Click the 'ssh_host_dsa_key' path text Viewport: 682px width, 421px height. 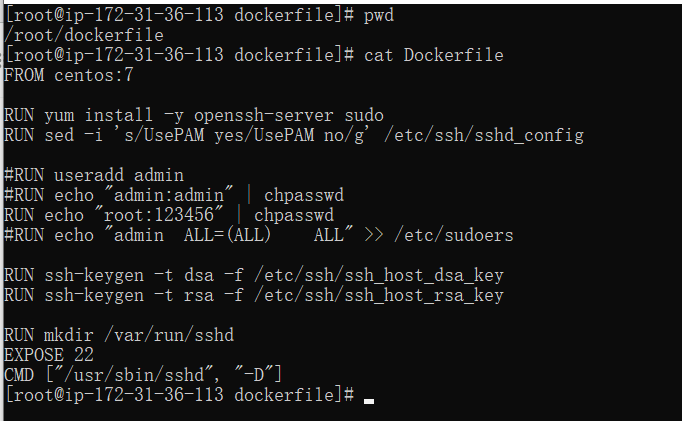click(424, 275)
